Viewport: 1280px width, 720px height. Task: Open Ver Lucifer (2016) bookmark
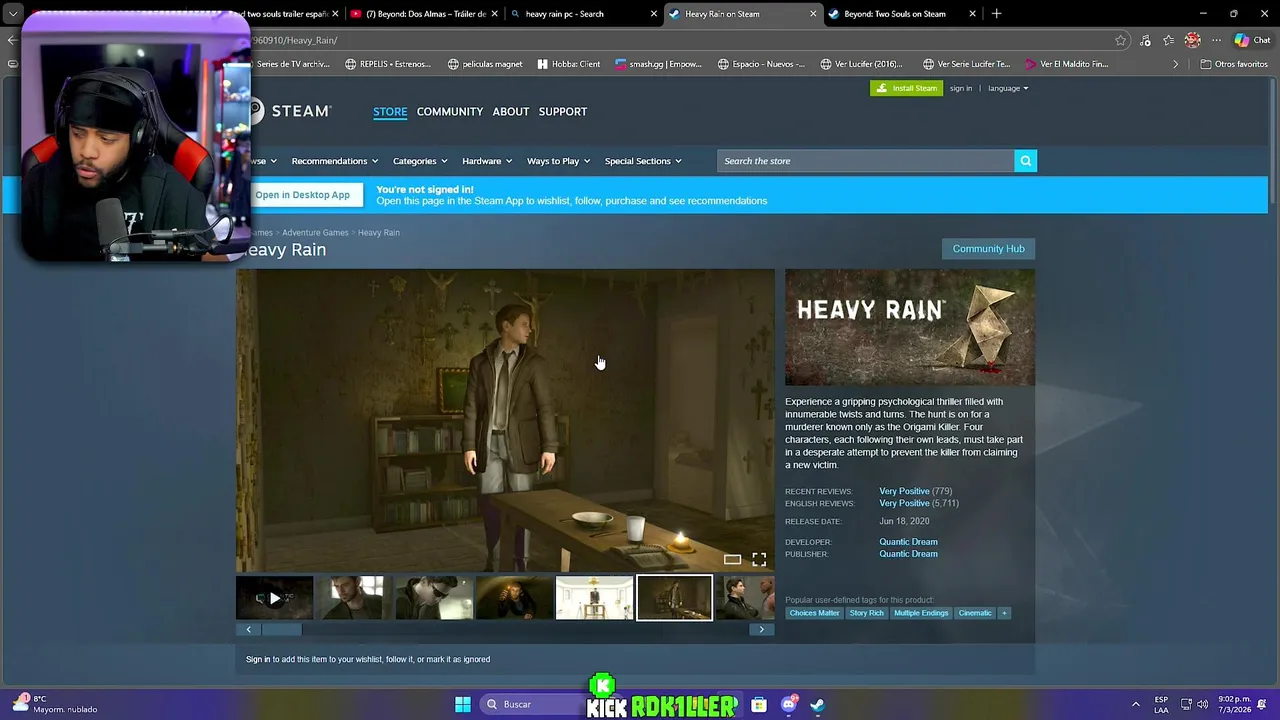(x=860, y=64)
